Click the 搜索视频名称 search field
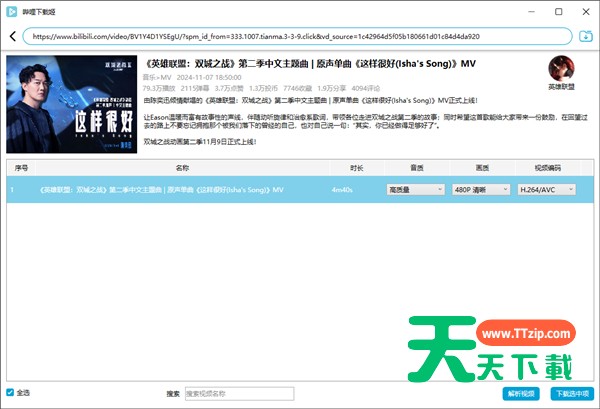The height and width of the screenshot is (409, 600). click(240, 393)
